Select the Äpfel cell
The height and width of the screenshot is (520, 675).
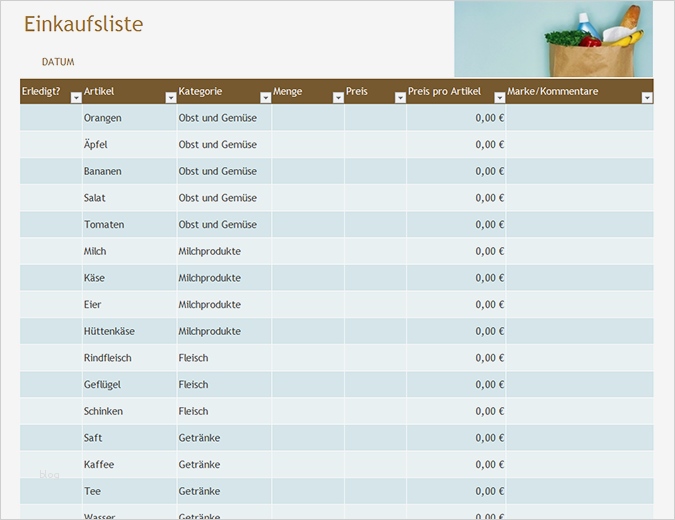click(x=129, y=144)
